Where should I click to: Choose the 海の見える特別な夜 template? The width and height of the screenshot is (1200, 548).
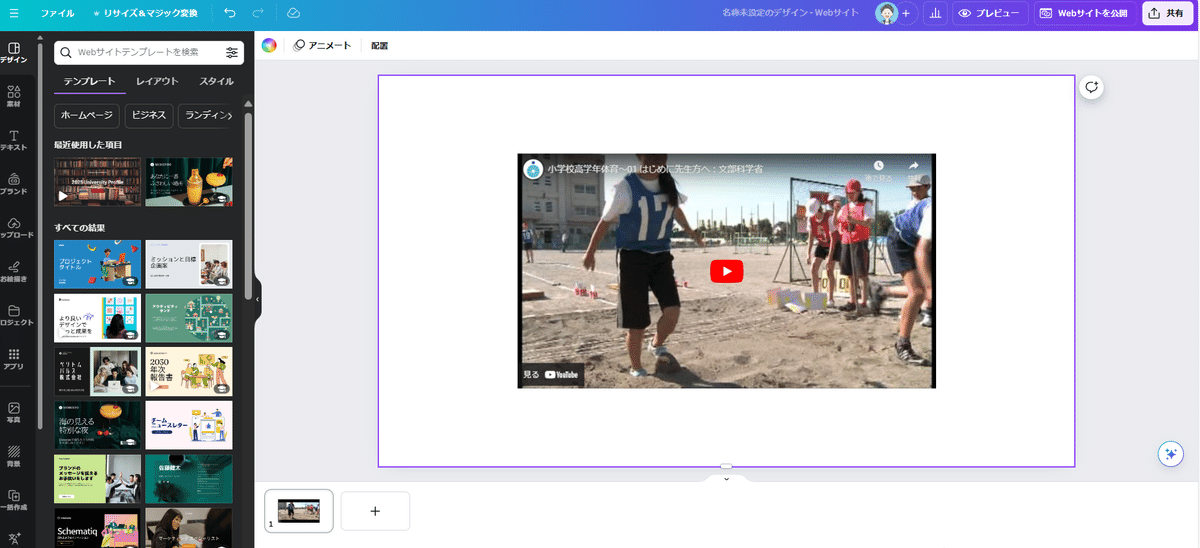tap(97, 426)
